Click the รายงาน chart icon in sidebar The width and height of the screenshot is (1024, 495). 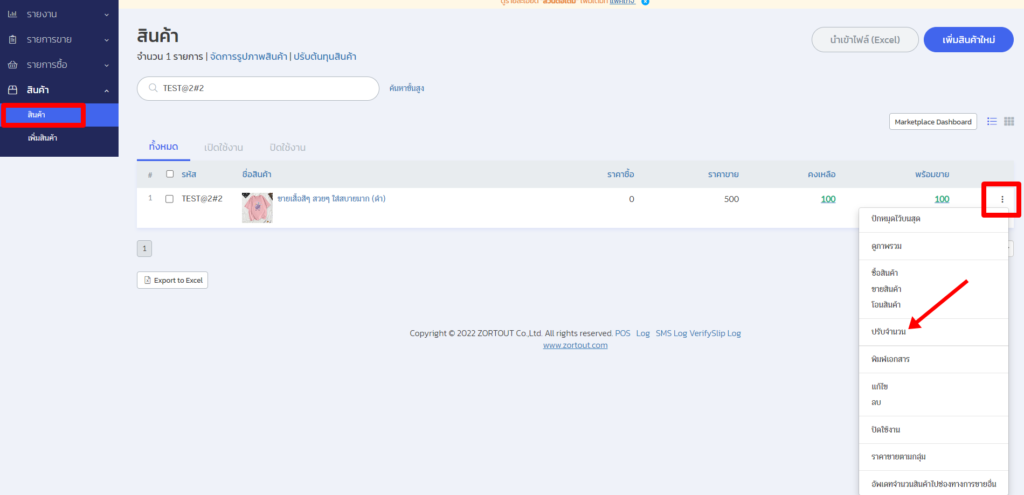click(x=12, y=14)
